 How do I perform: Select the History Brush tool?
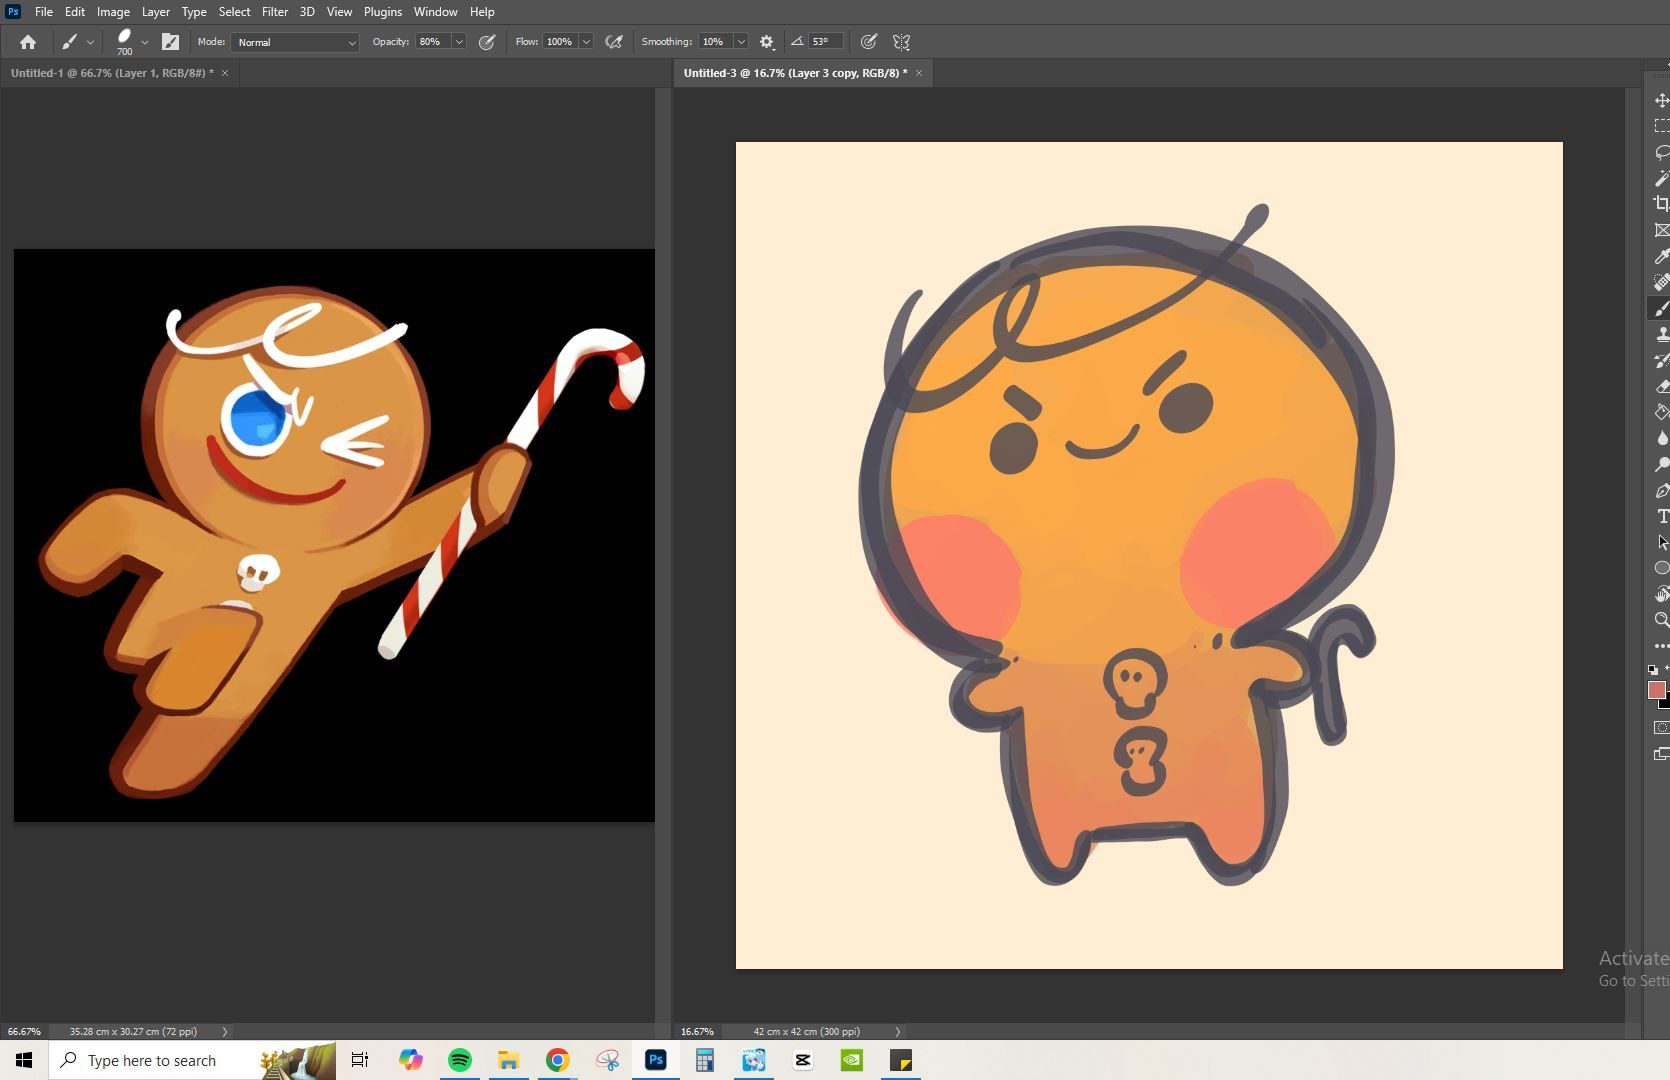click(x=1661, y=360)
